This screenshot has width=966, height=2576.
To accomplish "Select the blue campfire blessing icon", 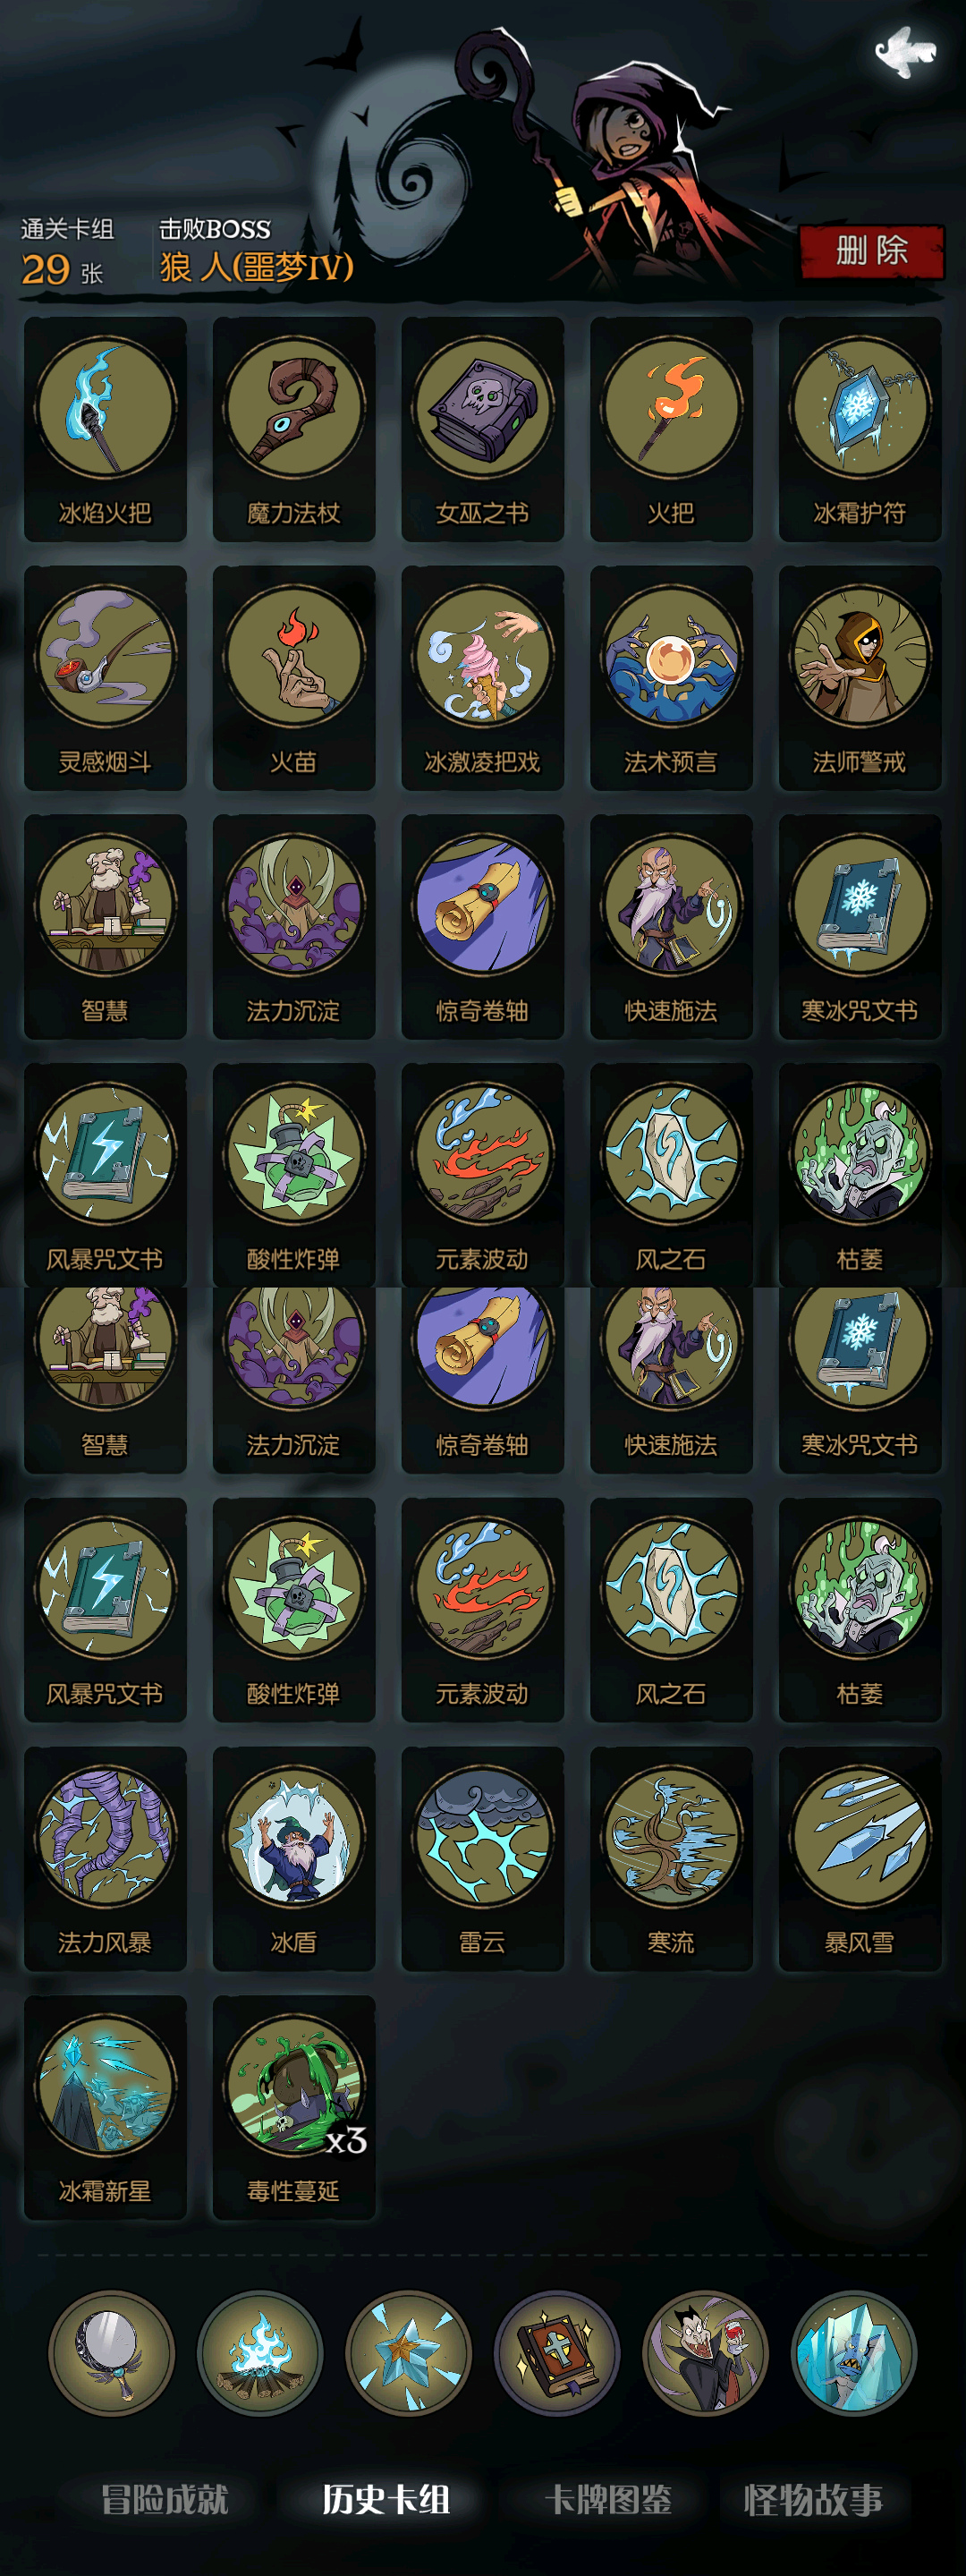I will 260,2353.
